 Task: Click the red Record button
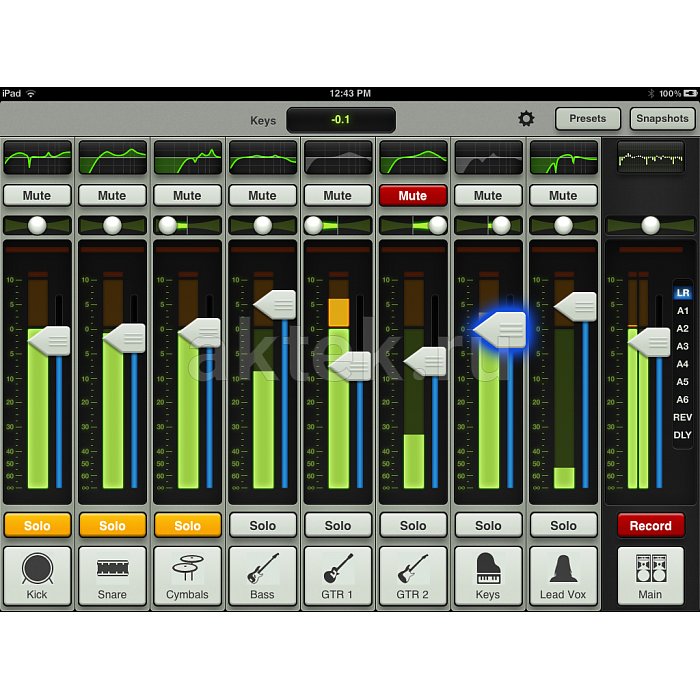[x=651, y=525]
